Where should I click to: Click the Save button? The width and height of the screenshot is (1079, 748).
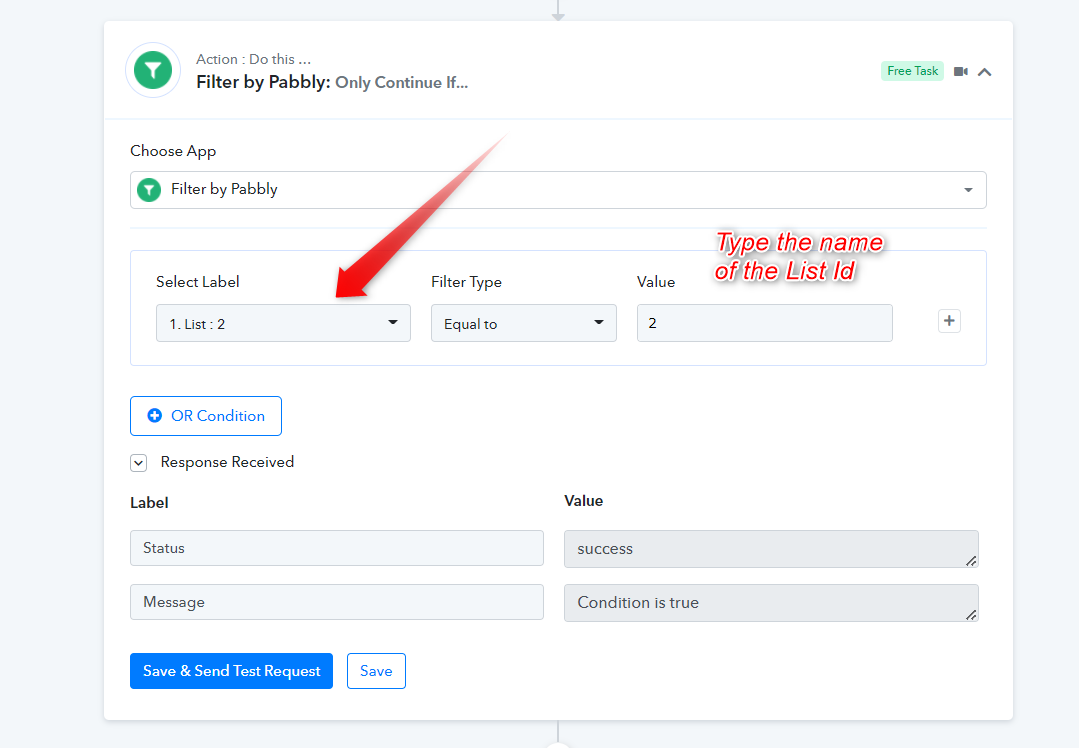point(376,671)
